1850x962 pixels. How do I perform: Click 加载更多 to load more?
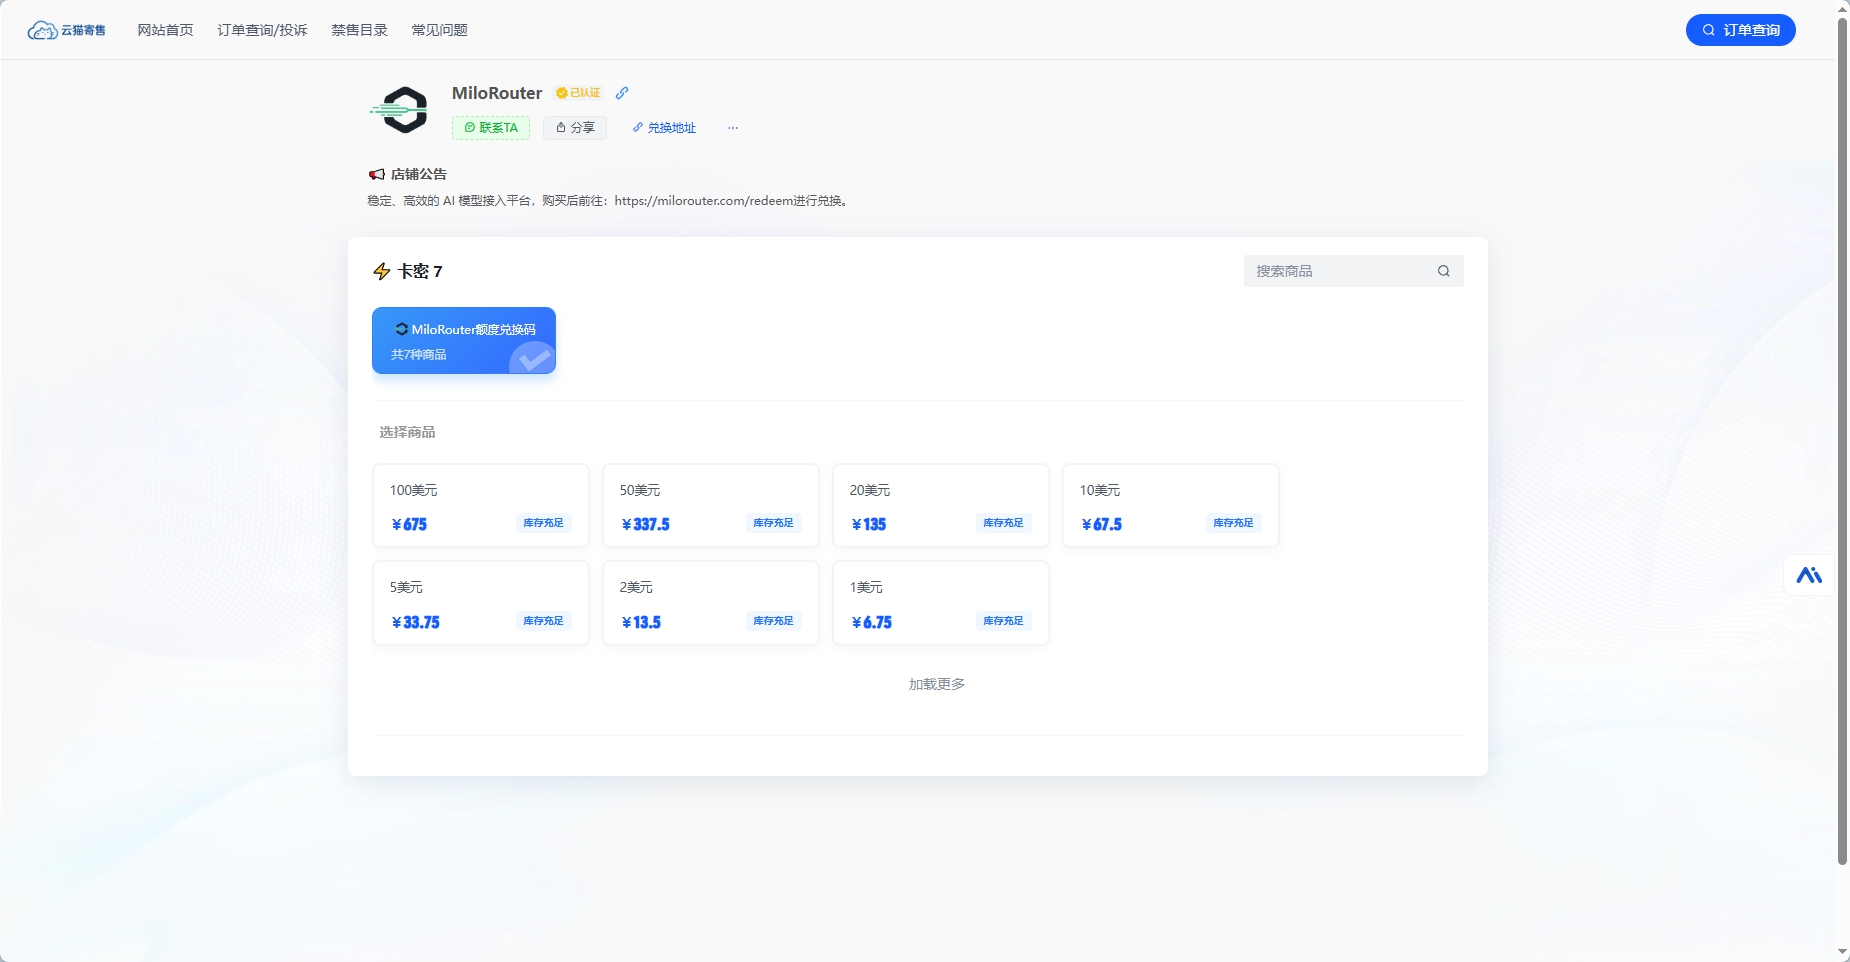coord(937,684)
